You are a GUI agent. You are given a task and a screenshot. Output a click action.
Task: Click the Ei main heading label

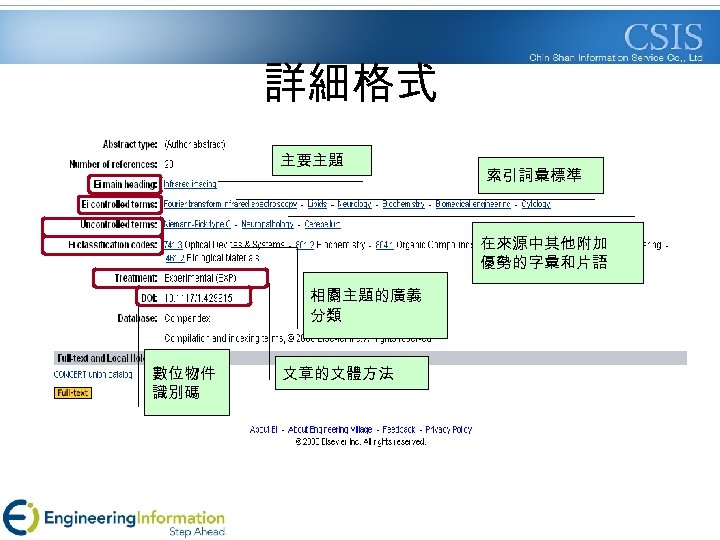coord(125,184)
